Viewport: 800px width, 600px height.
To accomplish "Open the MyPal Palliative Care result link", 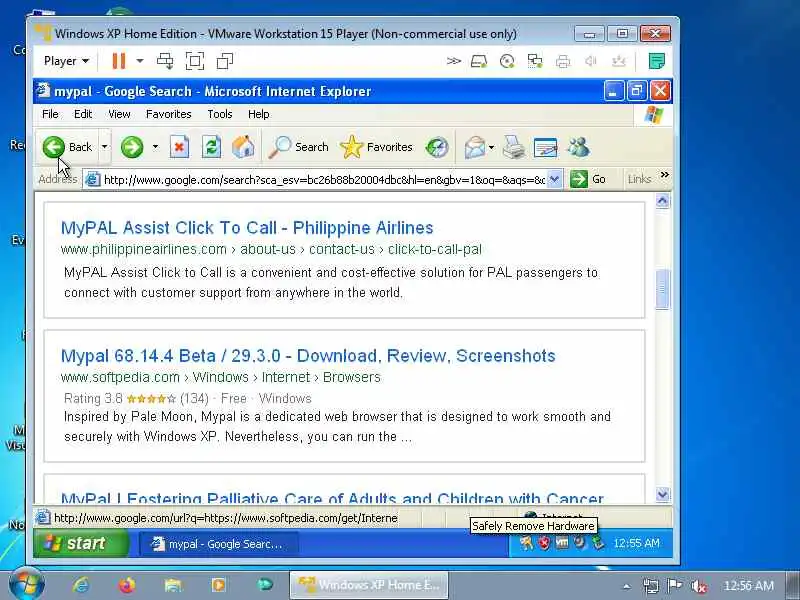I will coord(332,497).
